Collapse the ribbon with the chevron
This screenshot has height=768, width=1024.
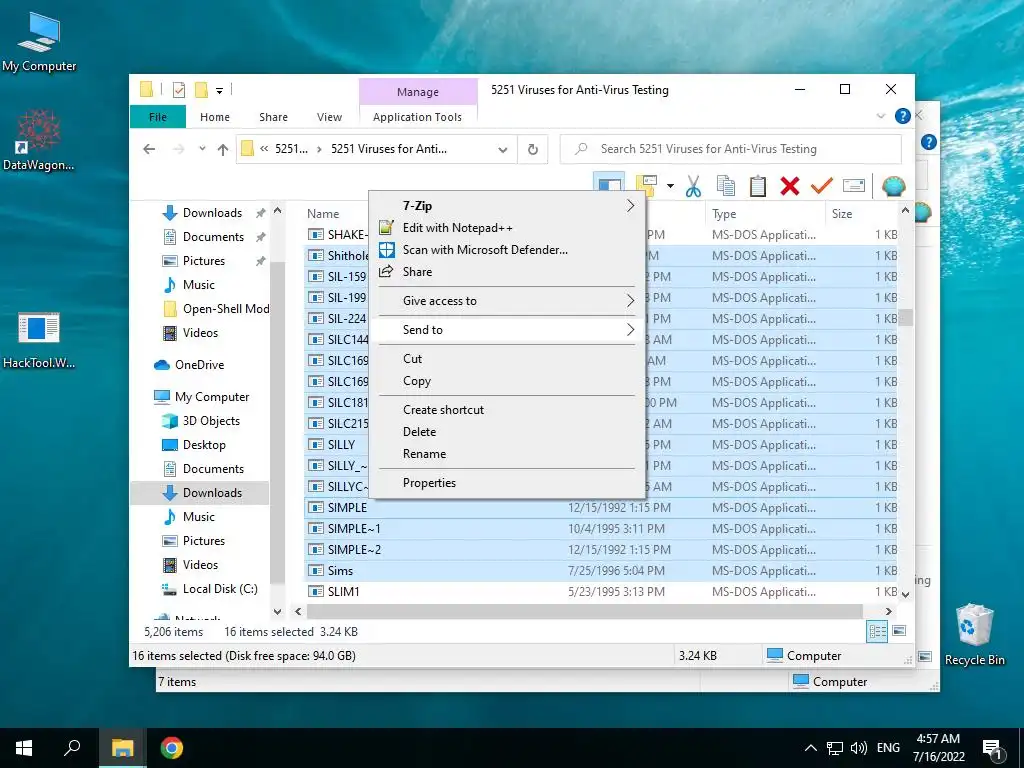coord(881,116)
